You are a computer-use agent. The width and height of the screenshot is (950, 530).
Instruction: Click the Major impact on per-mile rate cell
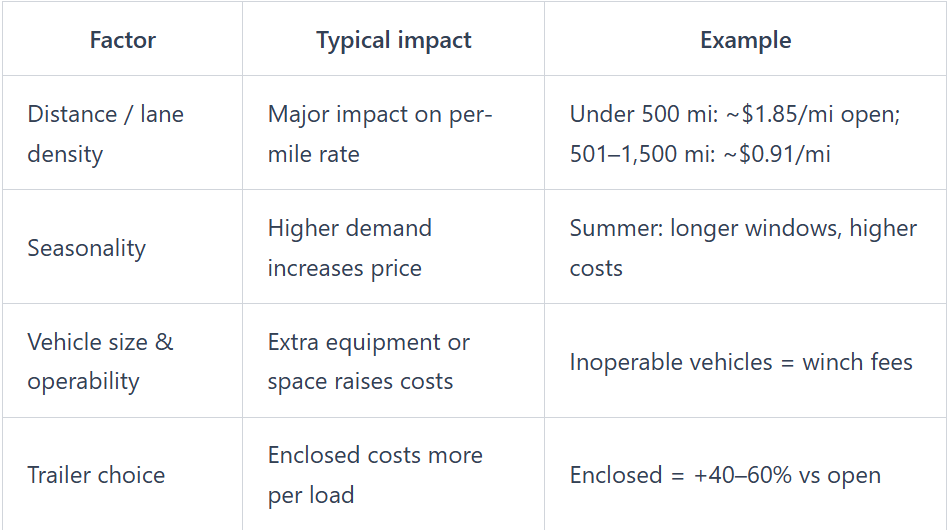380,133
